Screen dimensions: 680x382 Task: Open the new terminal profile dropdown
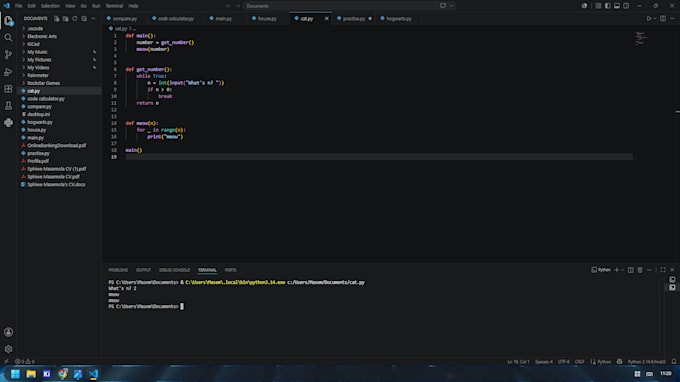(623, 270)
